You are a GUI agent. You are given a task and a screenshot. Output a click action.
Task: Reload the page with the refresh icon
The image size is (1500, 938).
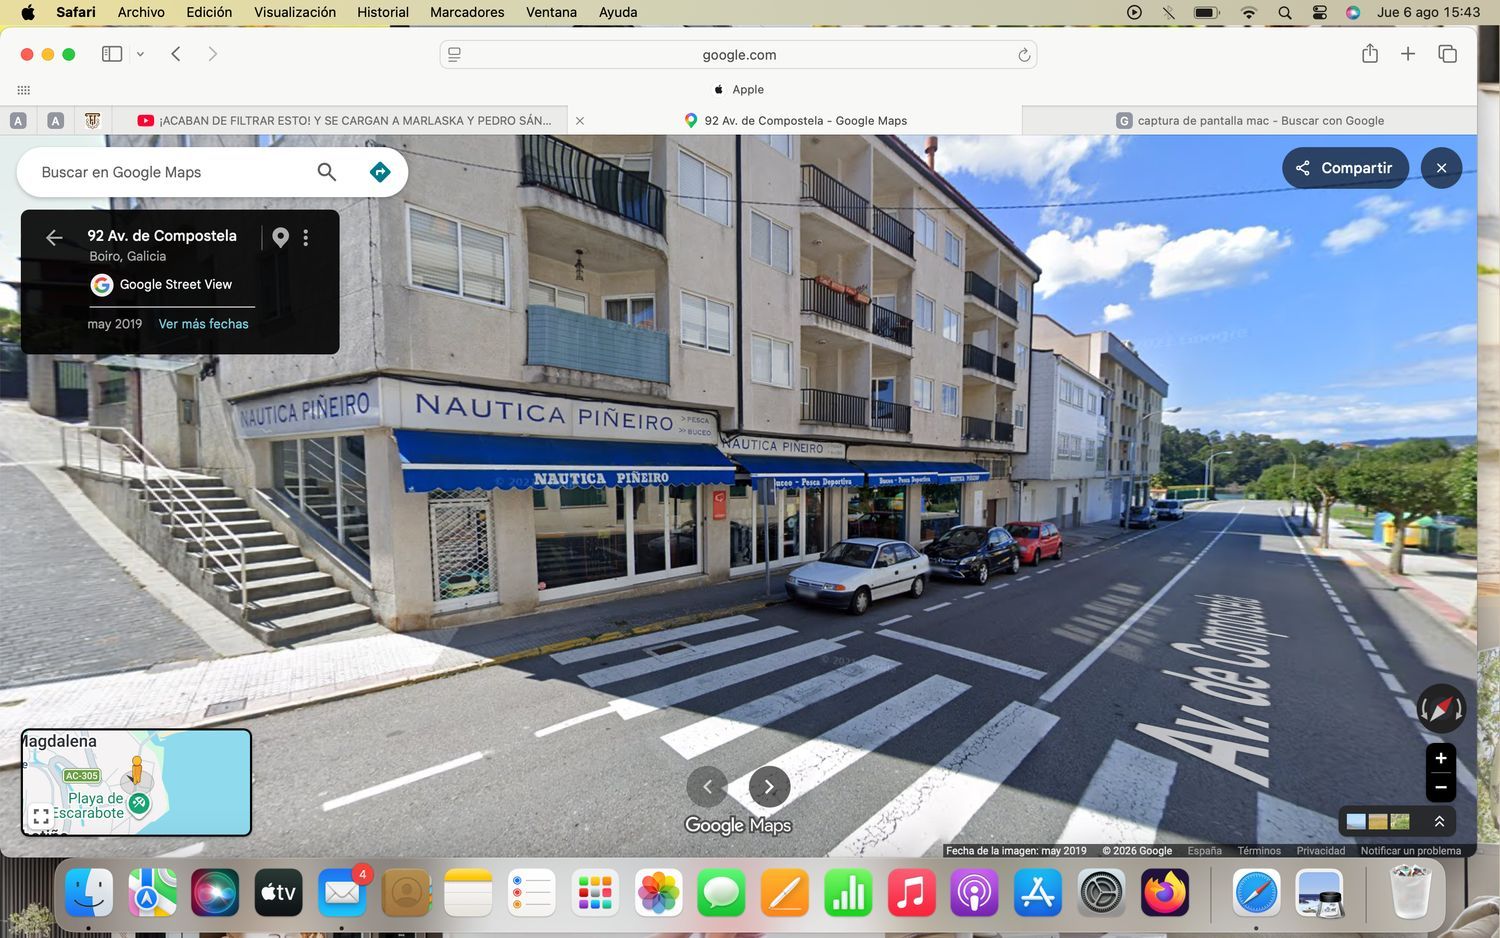(x=1024, y=55)
